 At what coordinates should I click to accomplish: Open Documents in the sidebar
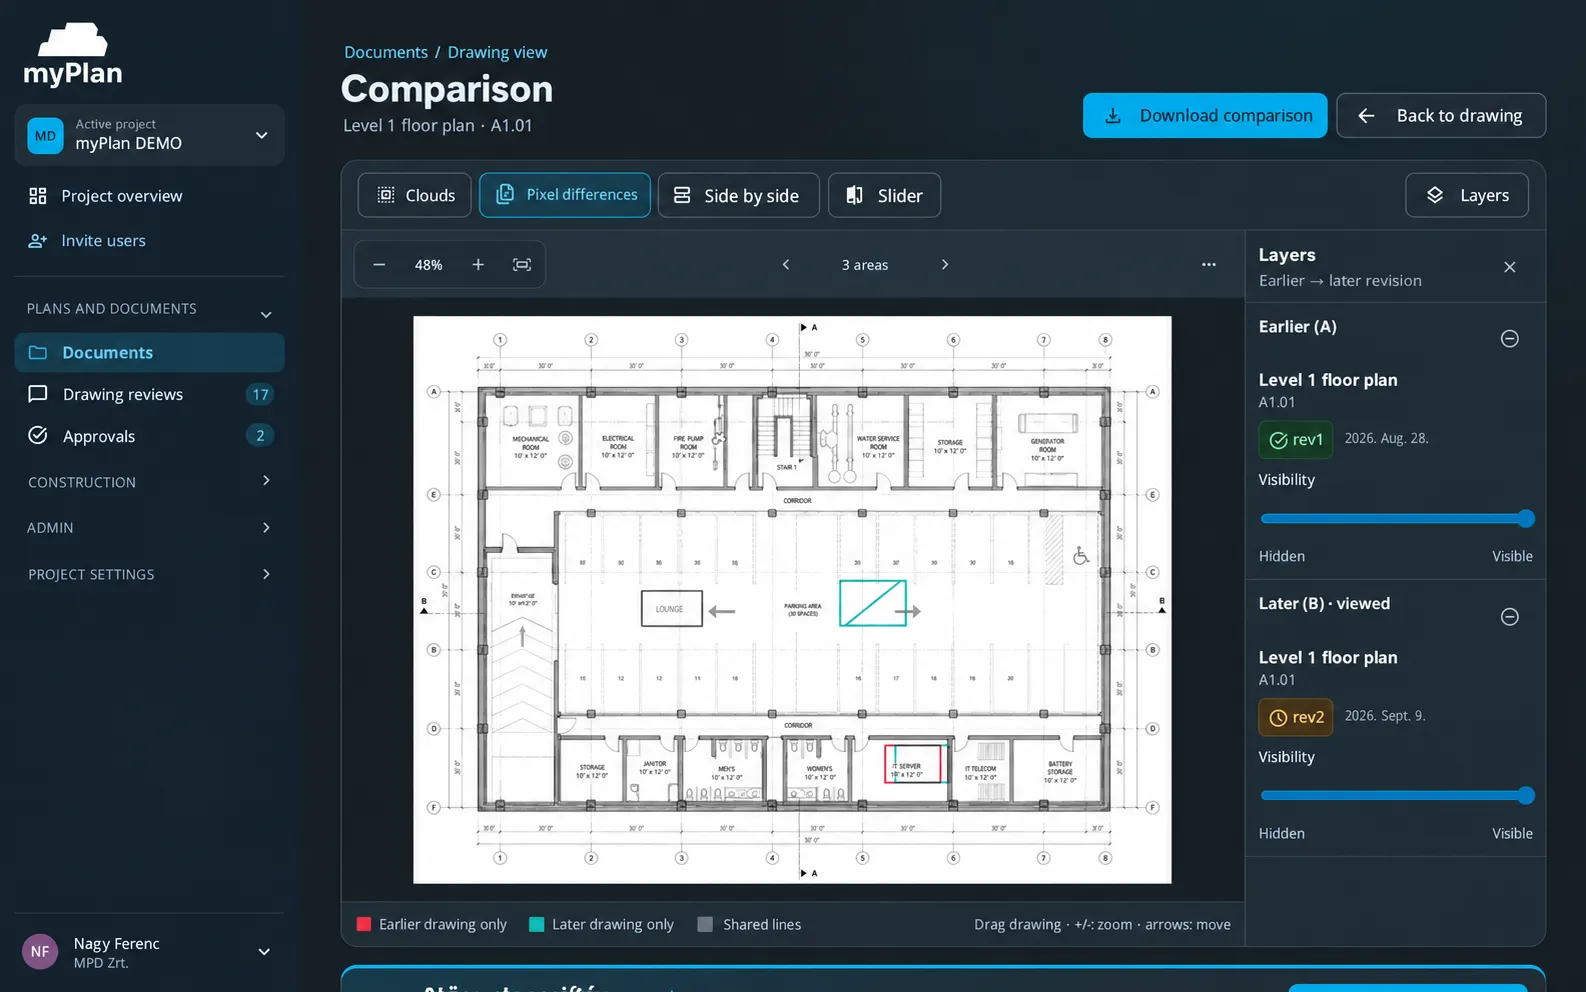(150, 353)
